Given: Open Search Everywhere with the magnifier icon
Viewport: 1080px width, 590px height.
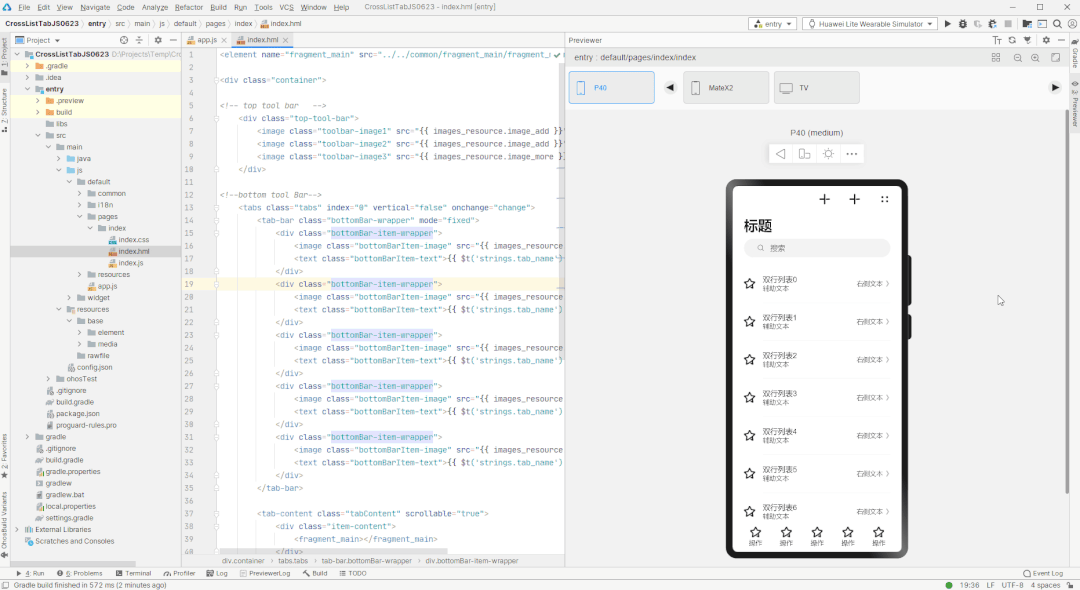Looking at the screenshot, I should coord(1058,22).
